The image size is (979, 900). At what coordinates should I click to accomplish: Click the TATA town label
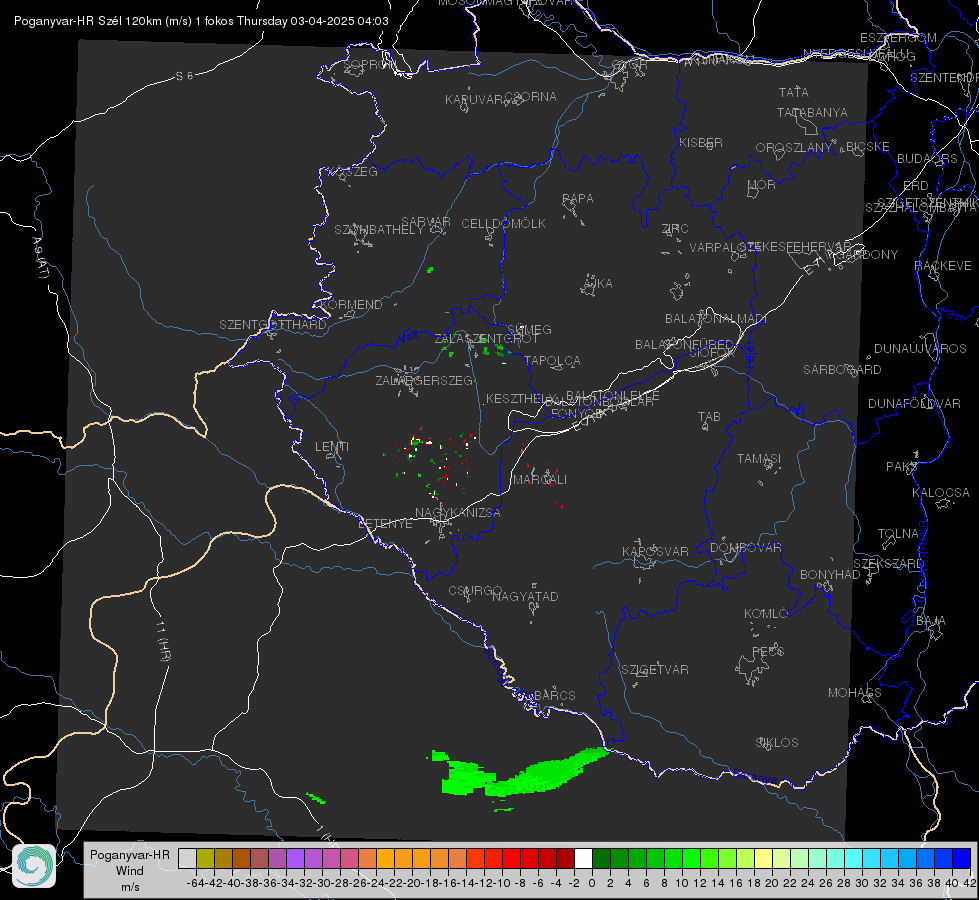pos(794,92)
